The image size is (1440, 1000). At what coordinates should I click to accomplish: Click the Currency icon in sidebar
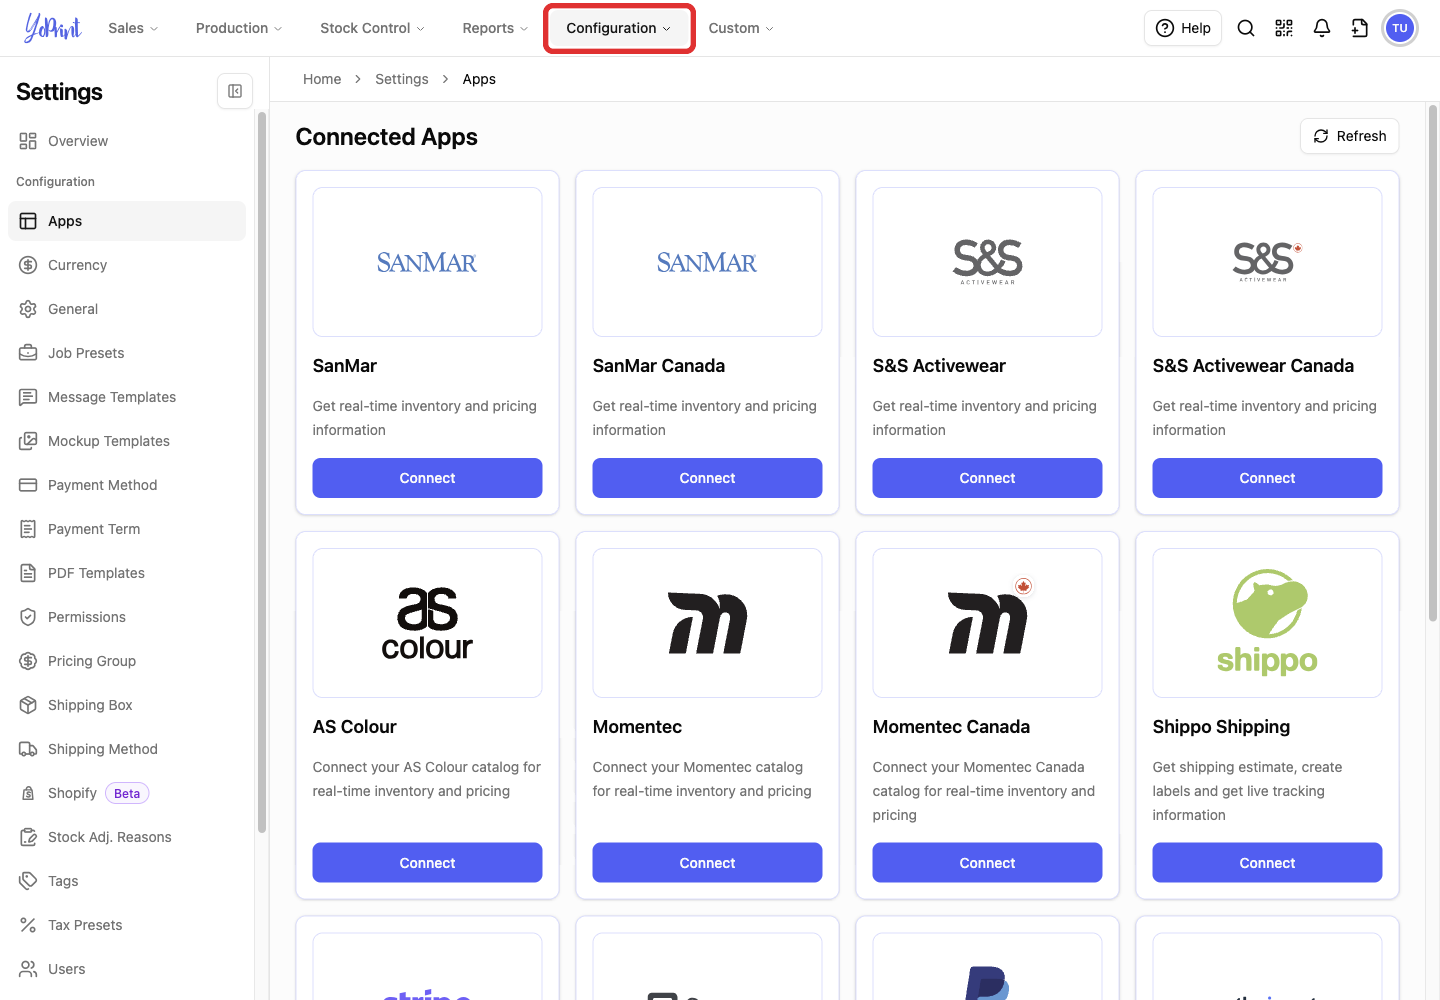click(x=28, y=265)
